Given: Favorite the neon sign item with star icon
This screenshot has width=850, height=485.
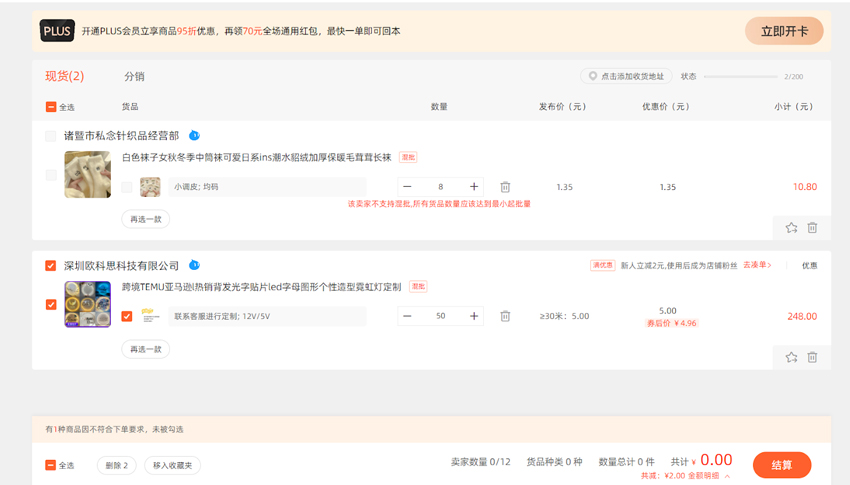Looking at the screenshot, I should coord(791,357).
